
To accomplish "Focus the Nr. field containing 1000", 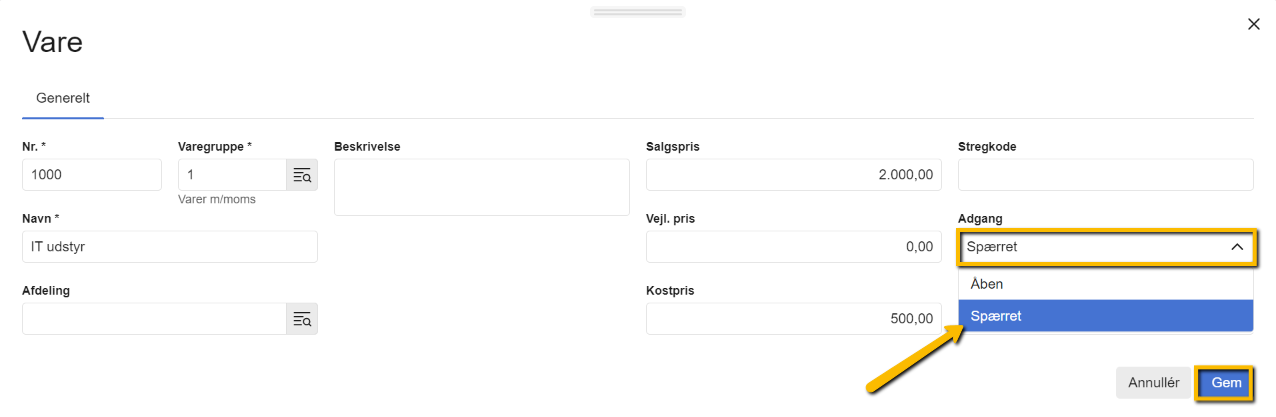I will click(91, 175).
